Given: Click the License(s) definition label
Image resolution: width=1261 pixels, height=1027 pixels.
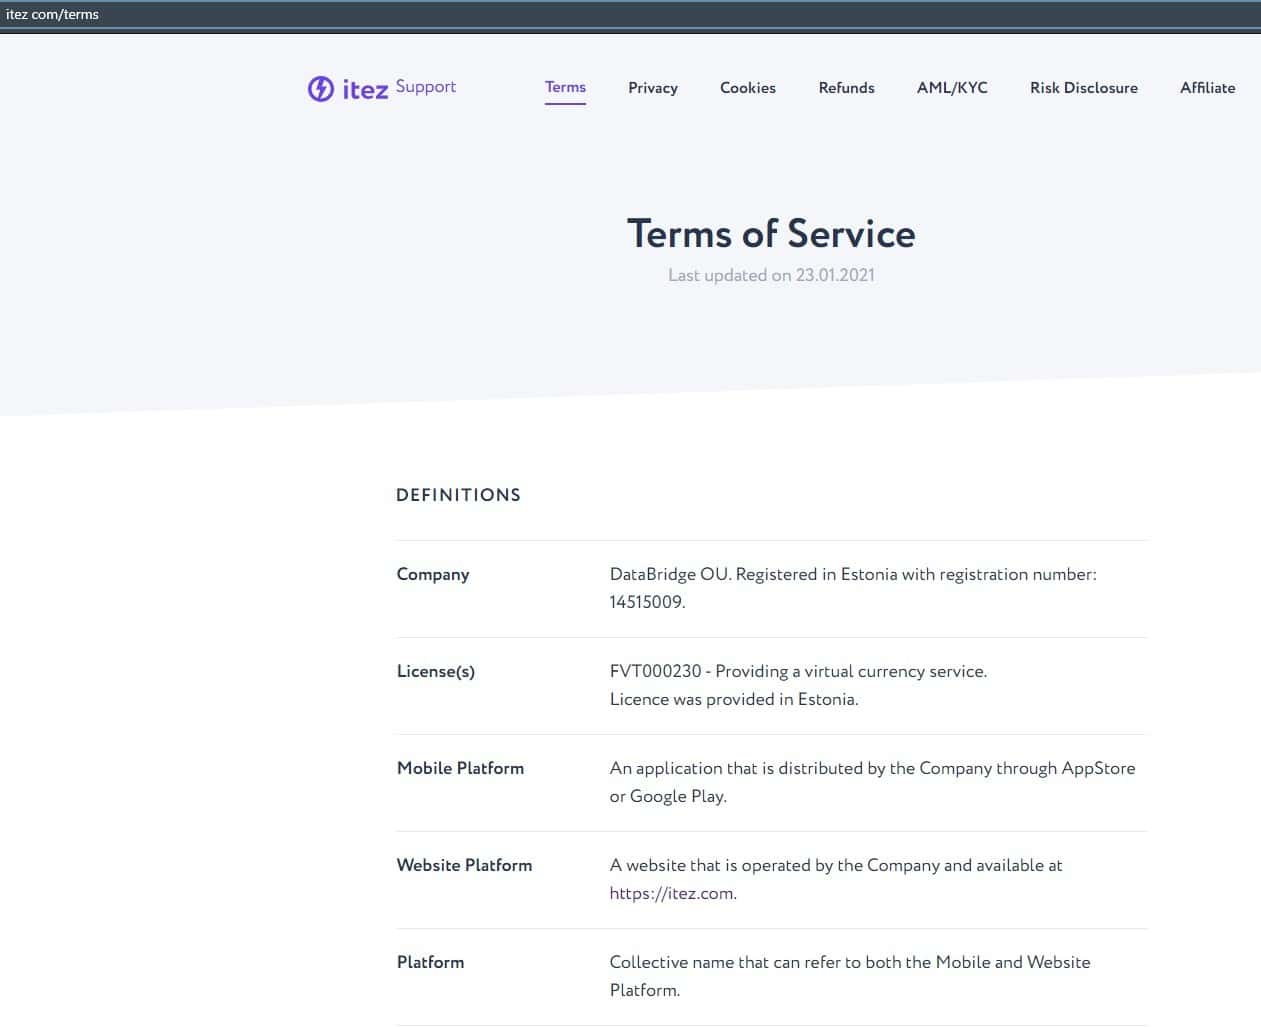Looking at the screenshot, I should [435, 671].
